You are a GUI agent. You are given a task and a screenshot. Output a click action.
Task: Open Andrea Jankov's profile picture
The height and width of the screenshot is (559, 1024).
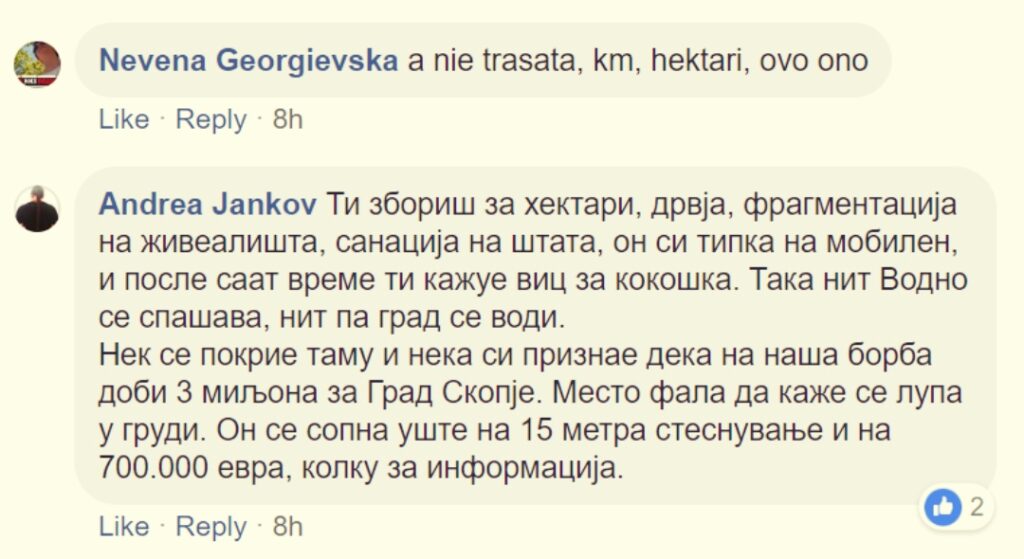(37, 208)
